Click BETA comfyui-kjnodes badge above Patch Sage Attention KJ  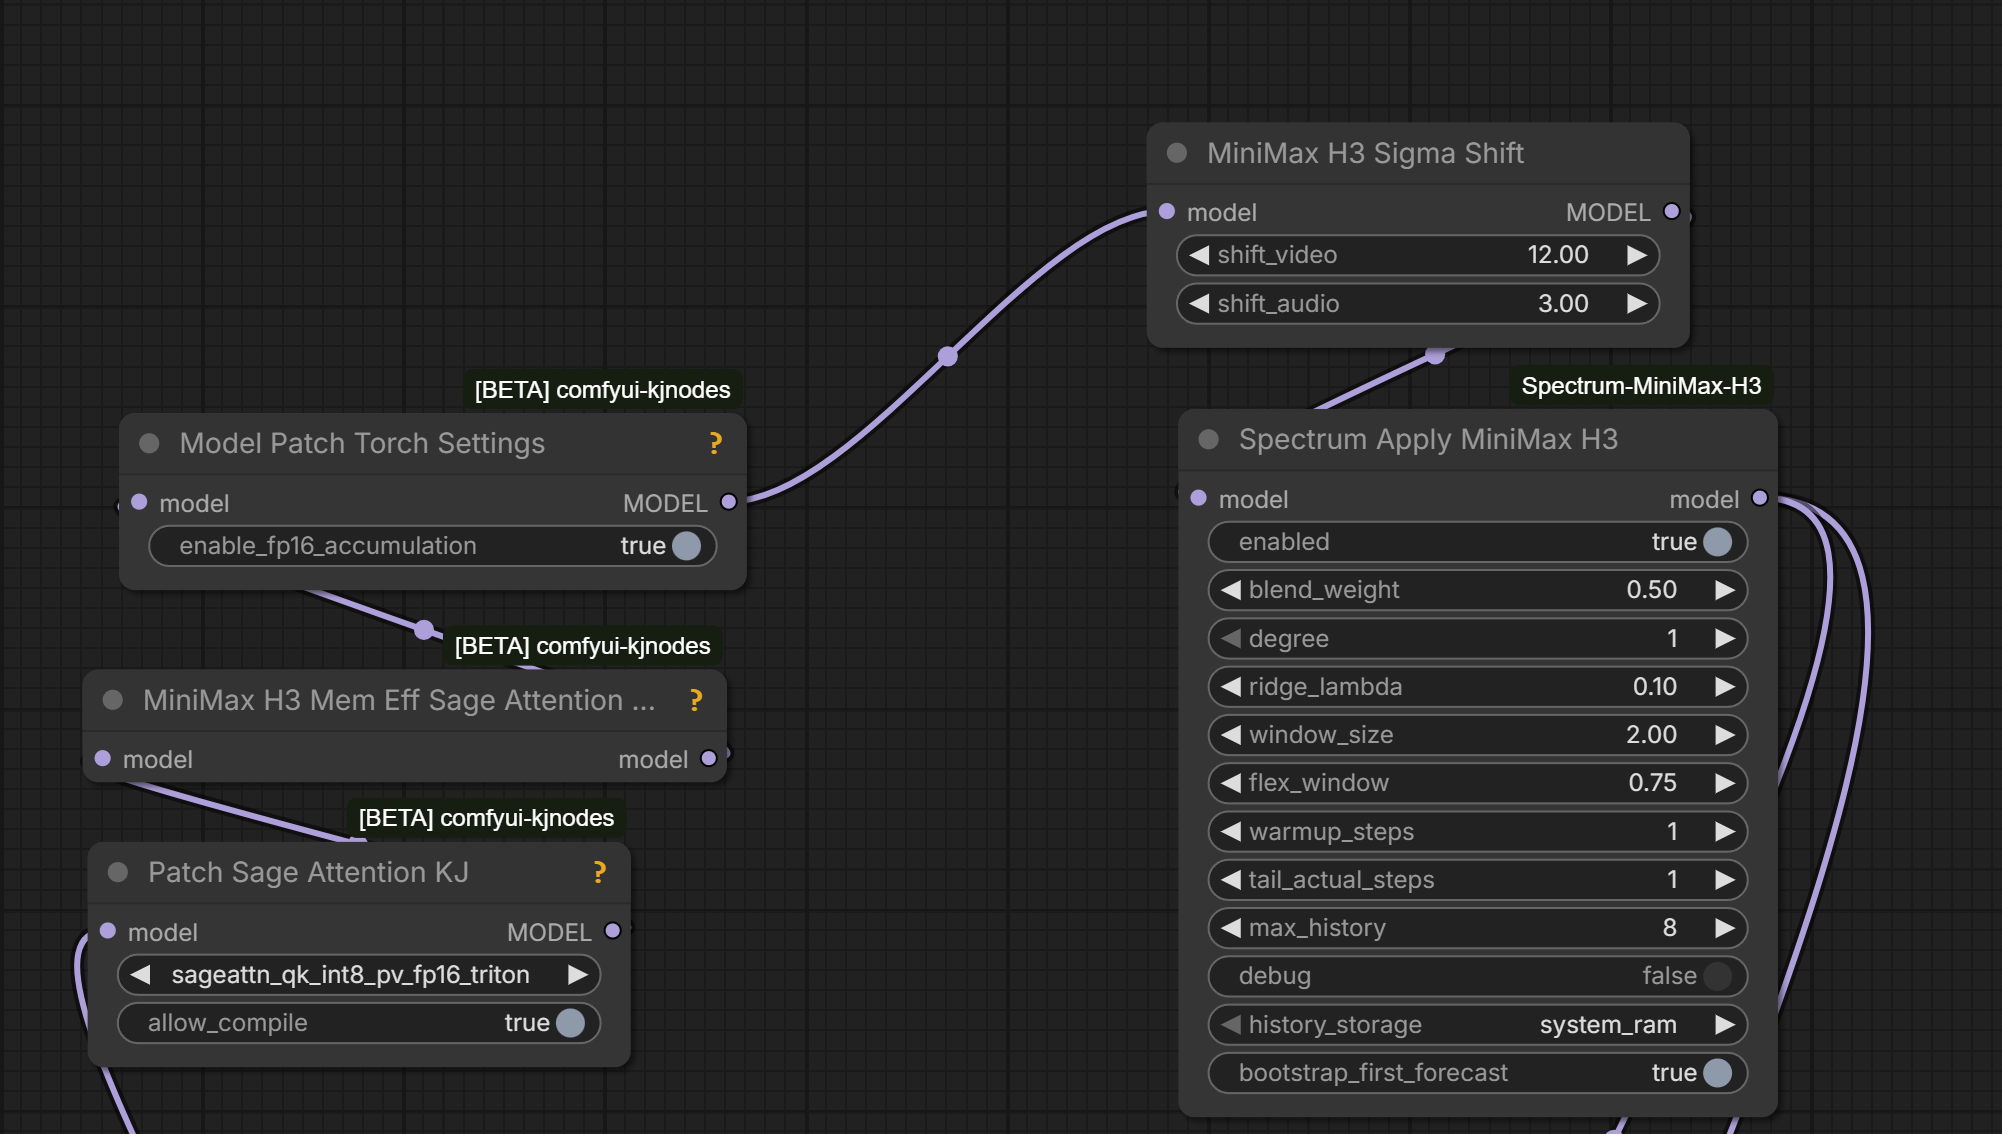pos(486,818)
